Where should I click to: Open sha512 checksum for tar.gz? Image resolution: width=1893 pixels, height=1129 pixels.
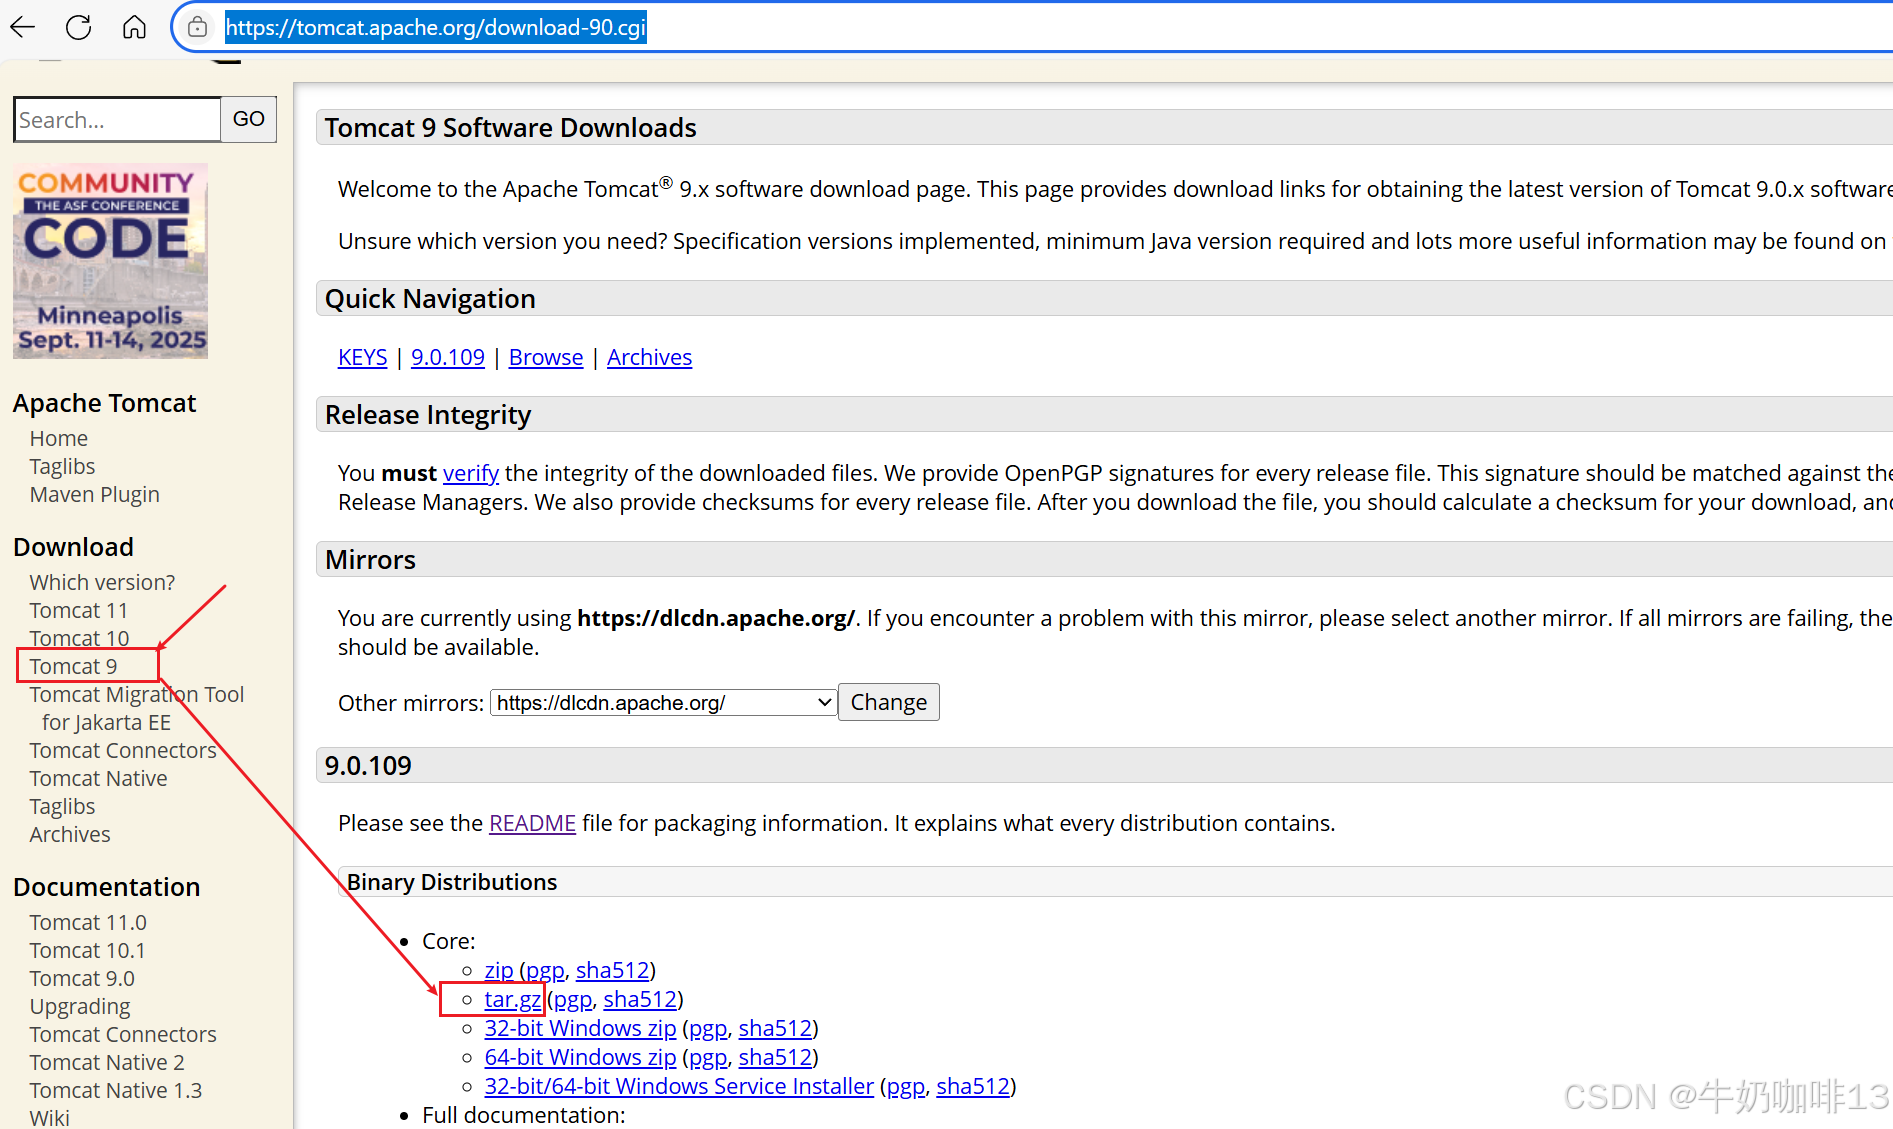(x=640, y=999)
